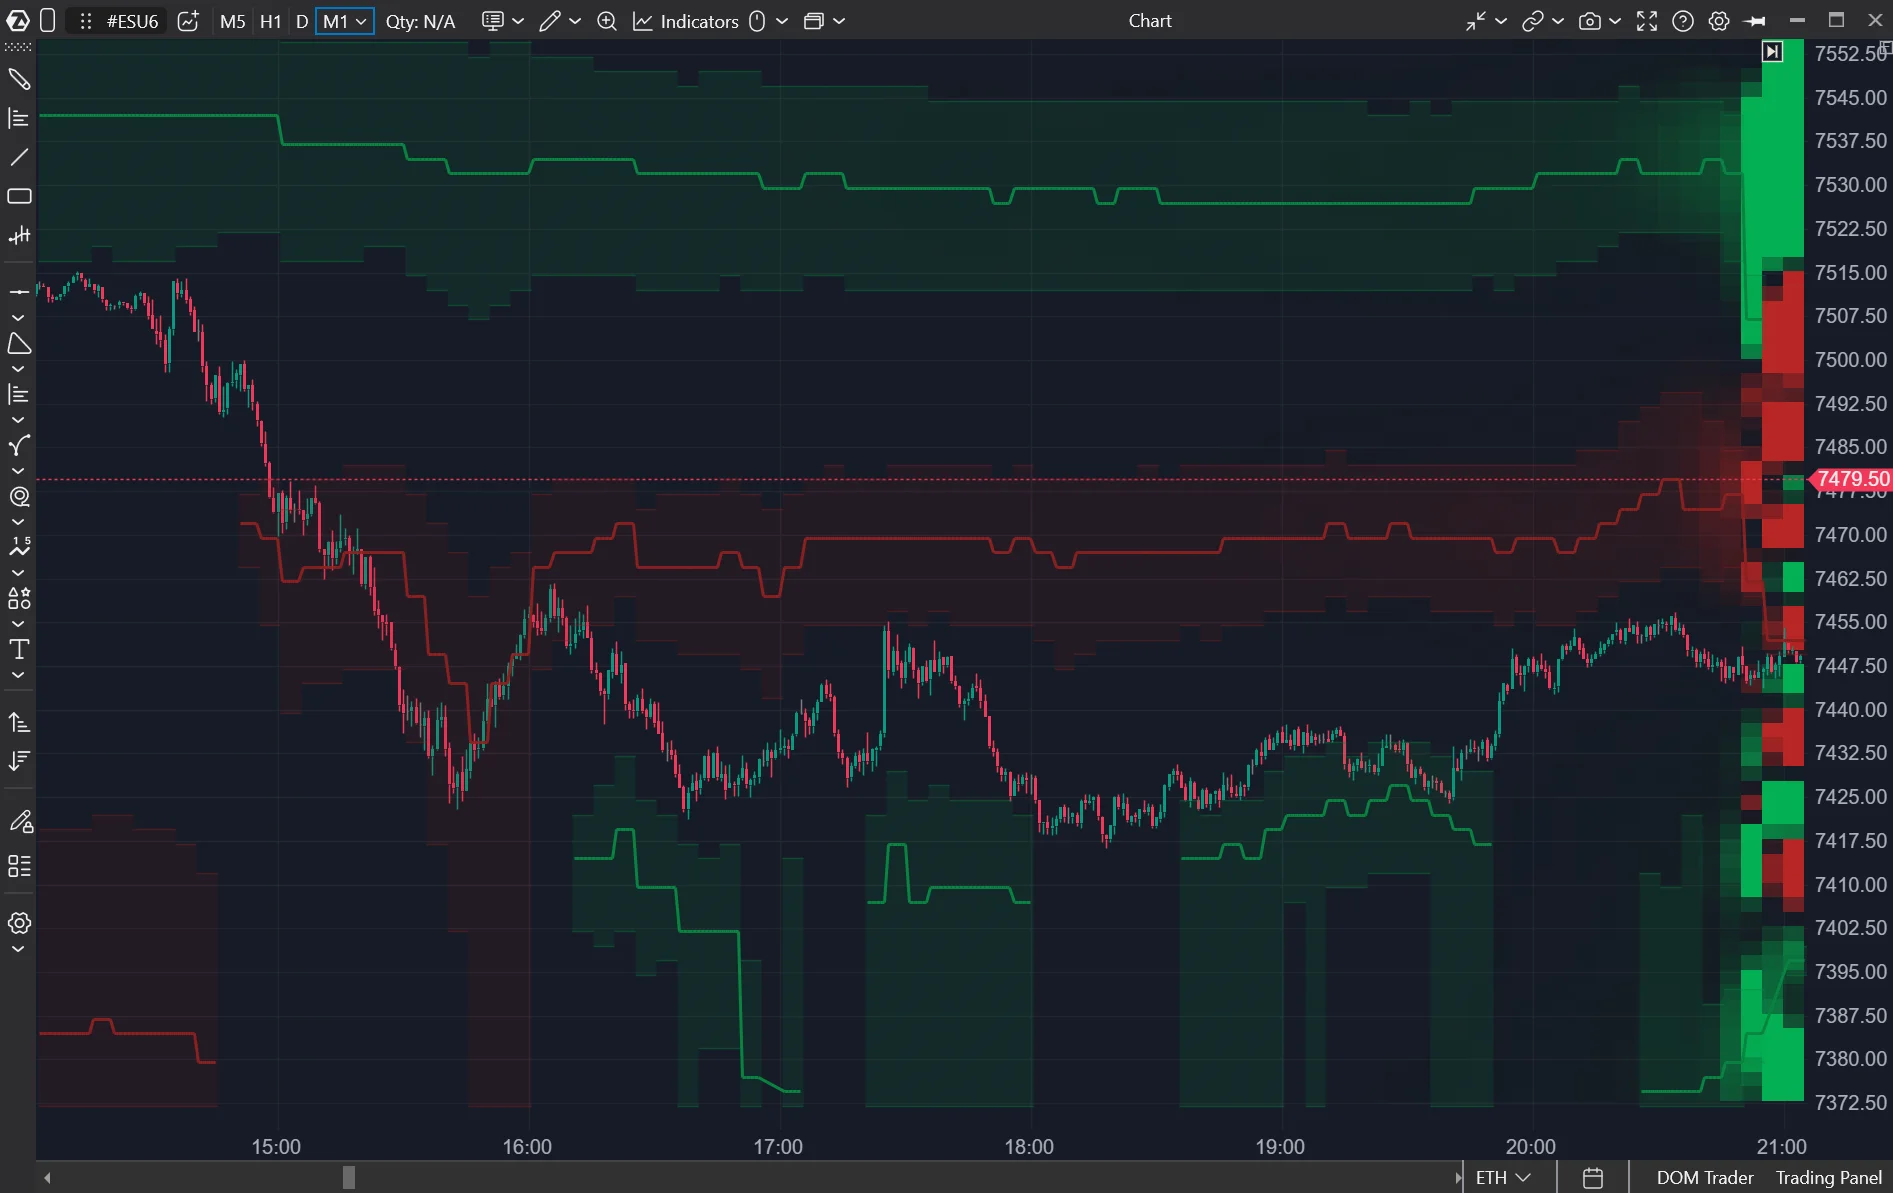Click the Qty: N/A quantity field

click(x=420, y=21)
